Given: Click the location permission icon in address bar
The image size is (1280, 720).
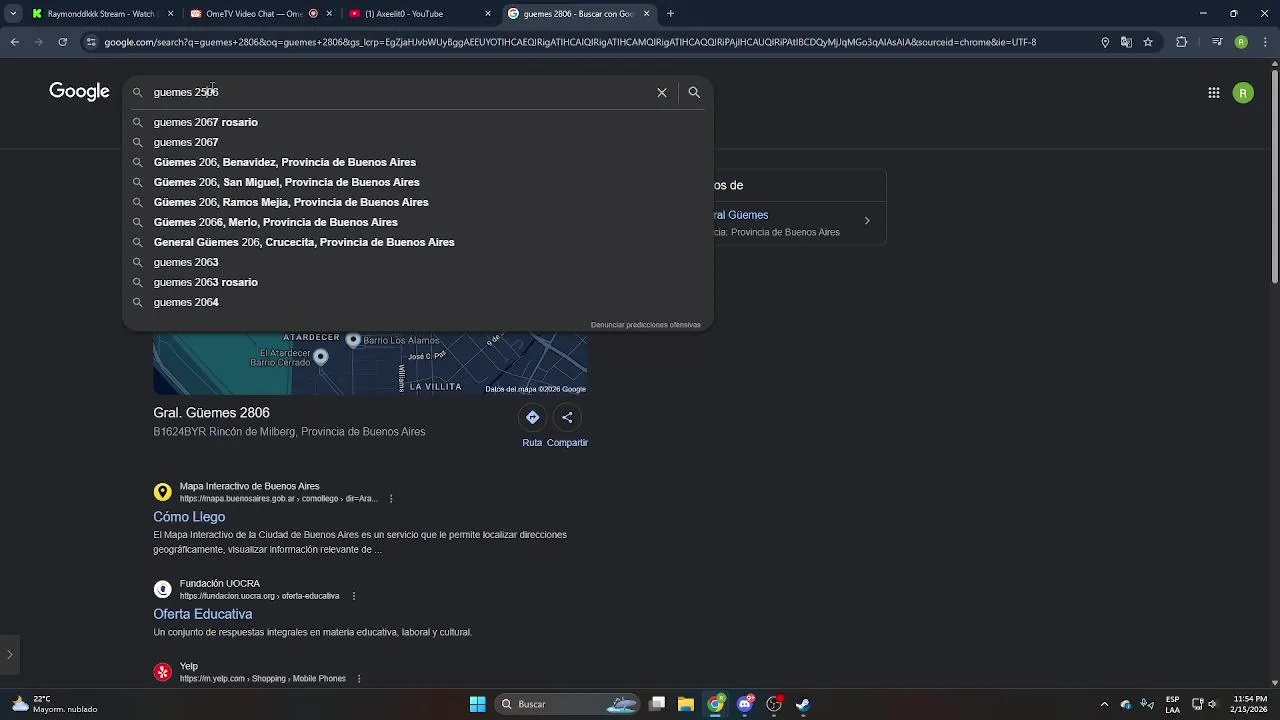Looking at the screenshot, I should pos(1105,42).
